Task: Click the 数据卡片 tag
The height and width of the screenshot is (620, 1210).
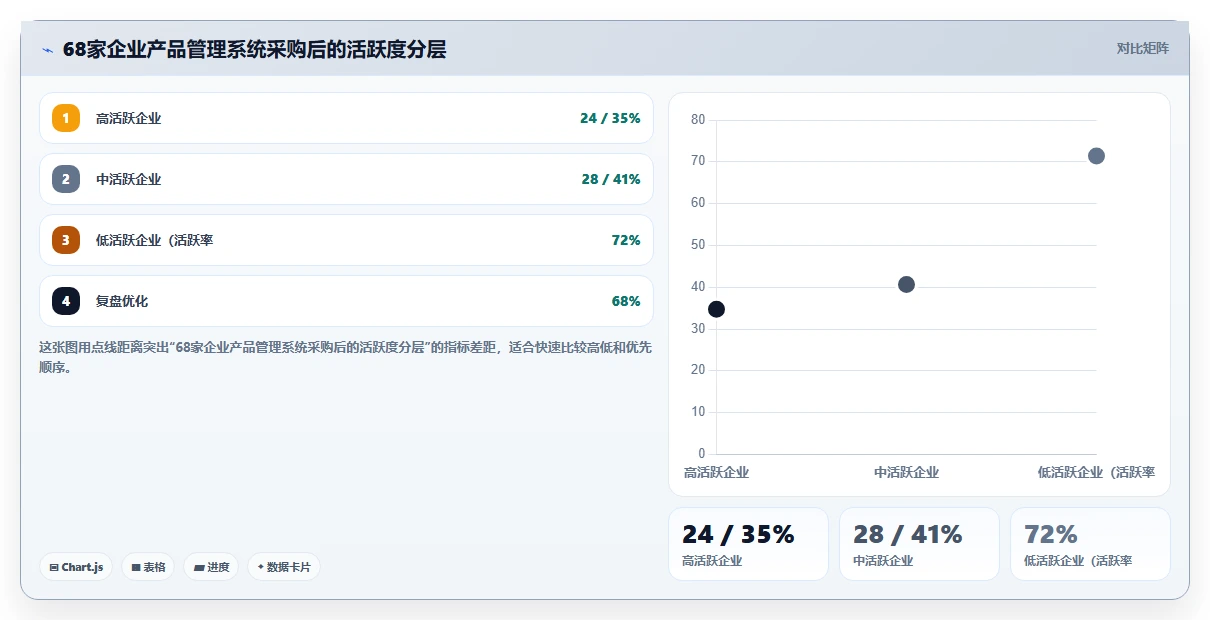Action: (x=284, y=567)
